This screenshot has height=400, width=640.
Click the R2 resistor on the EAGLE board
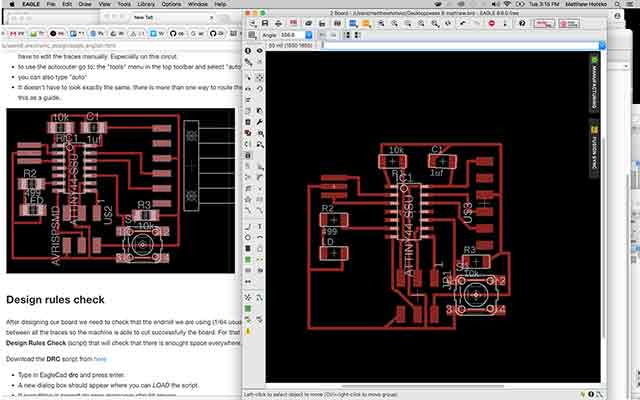[x=334, y=220]
